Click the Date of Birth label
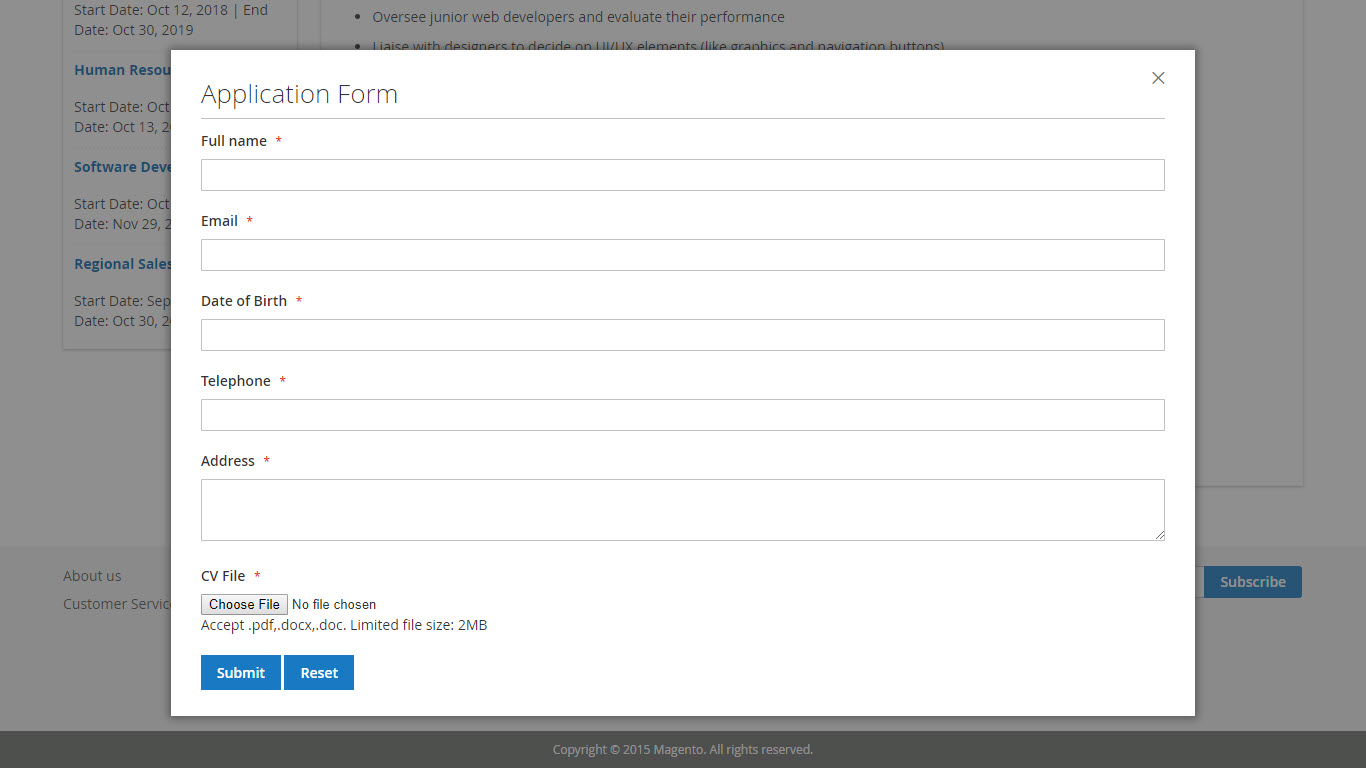The width and height of the screenshot is (1366, 768). (x=244, y=301)
